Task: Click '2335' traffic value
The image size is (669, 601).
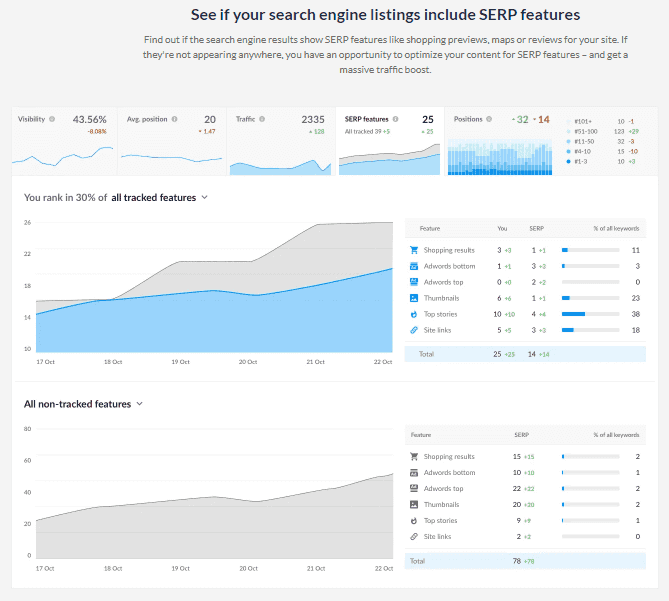Action: (313, 119)
